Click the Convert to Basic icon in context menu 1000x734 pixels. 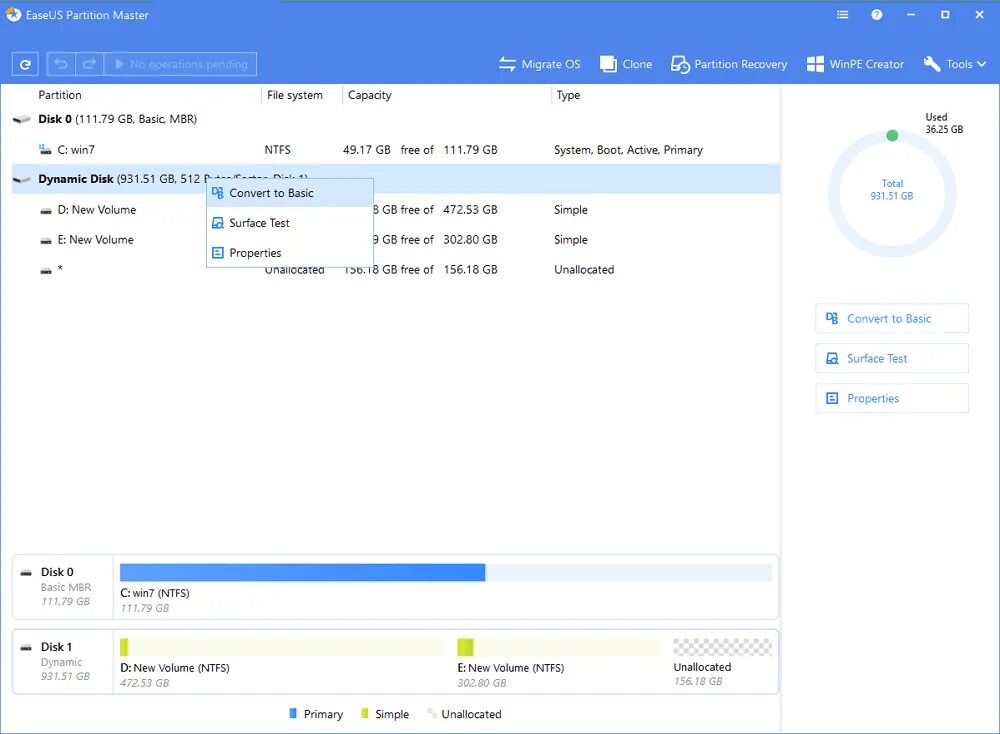click(217, 193)
